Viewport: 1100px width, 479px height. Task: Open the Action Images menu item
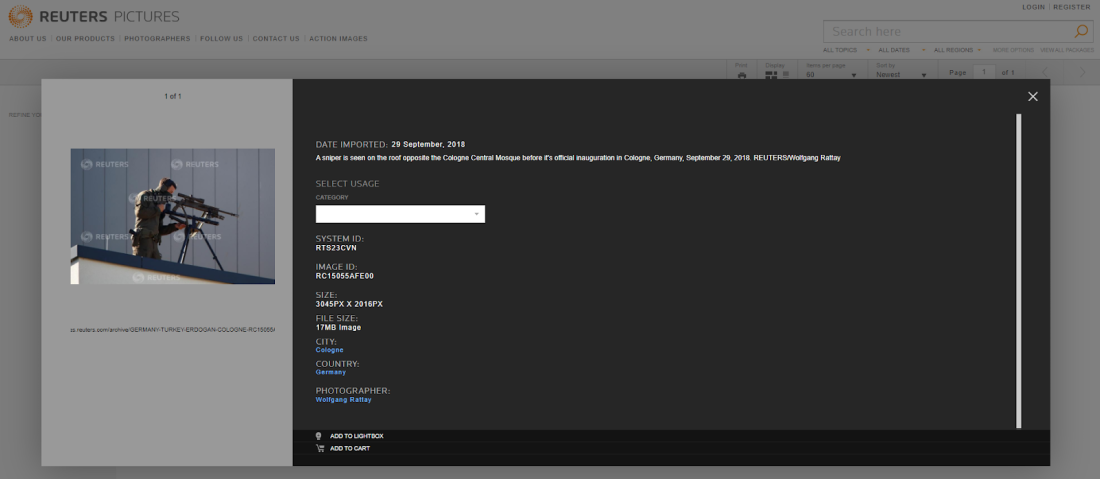(x=338, y=39)
